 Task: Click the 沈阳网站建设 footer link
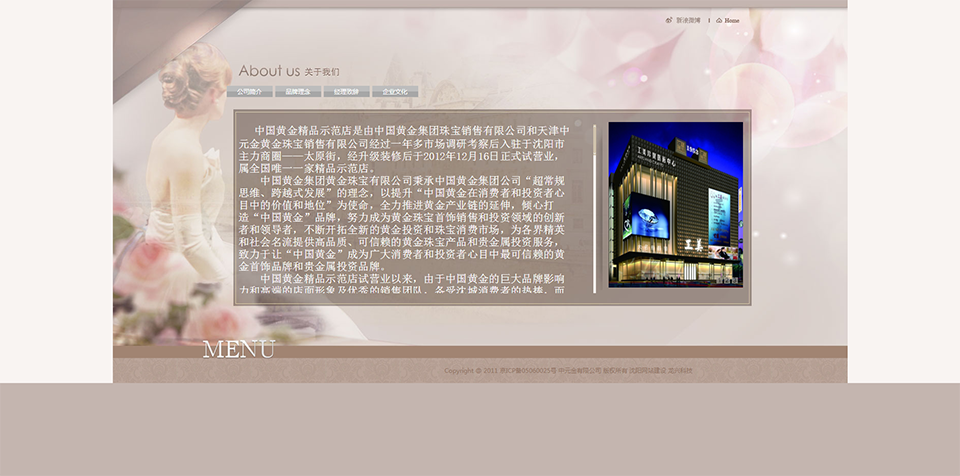(x=647, y=371)
